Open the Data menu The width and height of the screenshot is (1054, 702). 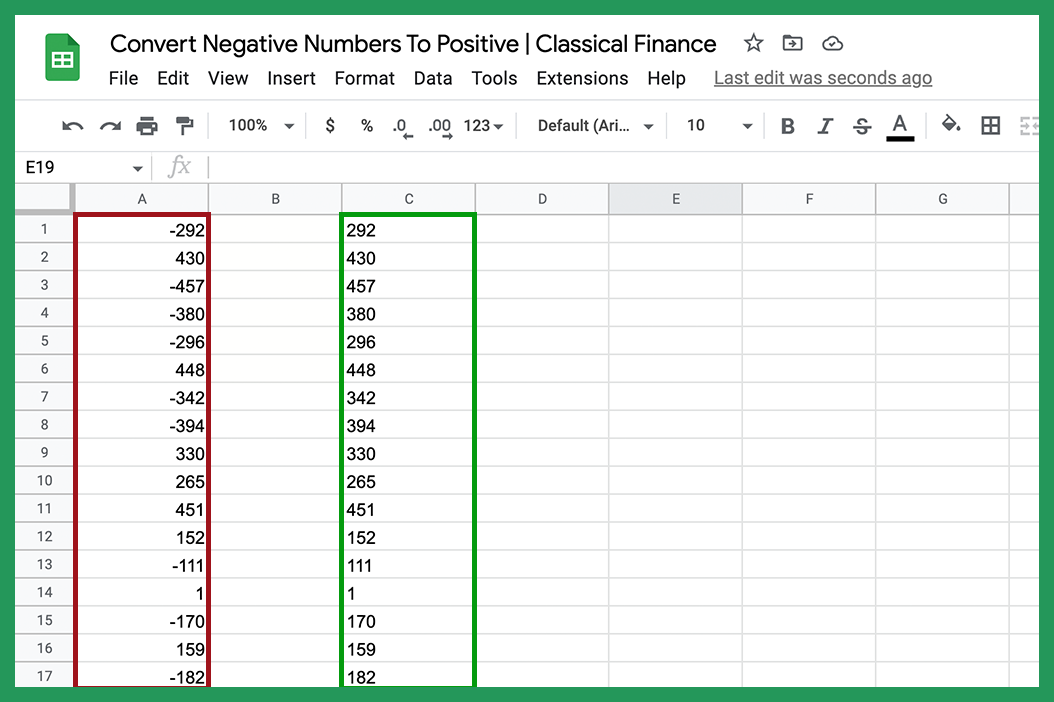[432, 78]
